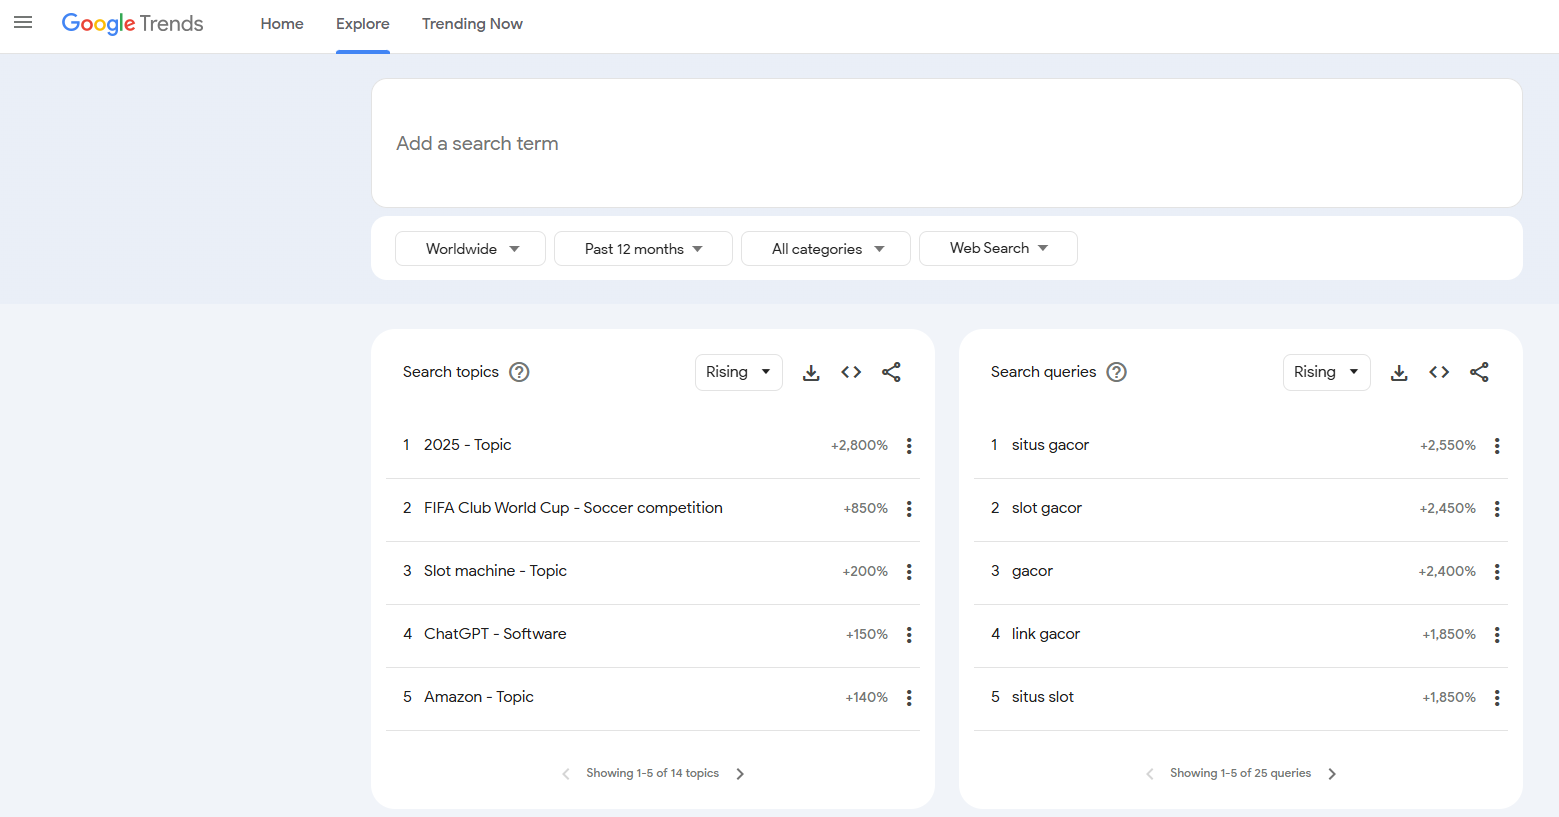Image resolution: width=1559 pixels, height=817 pixels.
Task: Open more options for ChatGPT topic
Action: [x=909, y=635]
